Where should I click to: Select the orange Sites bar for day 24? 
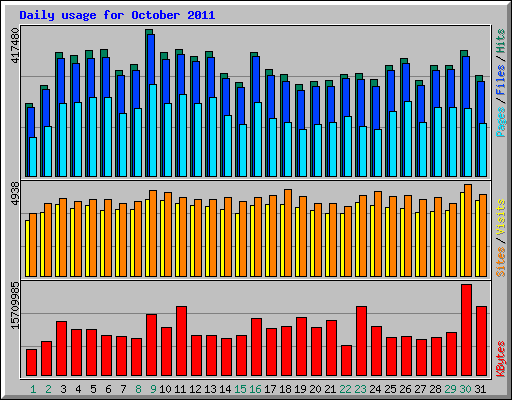(378, 234)
